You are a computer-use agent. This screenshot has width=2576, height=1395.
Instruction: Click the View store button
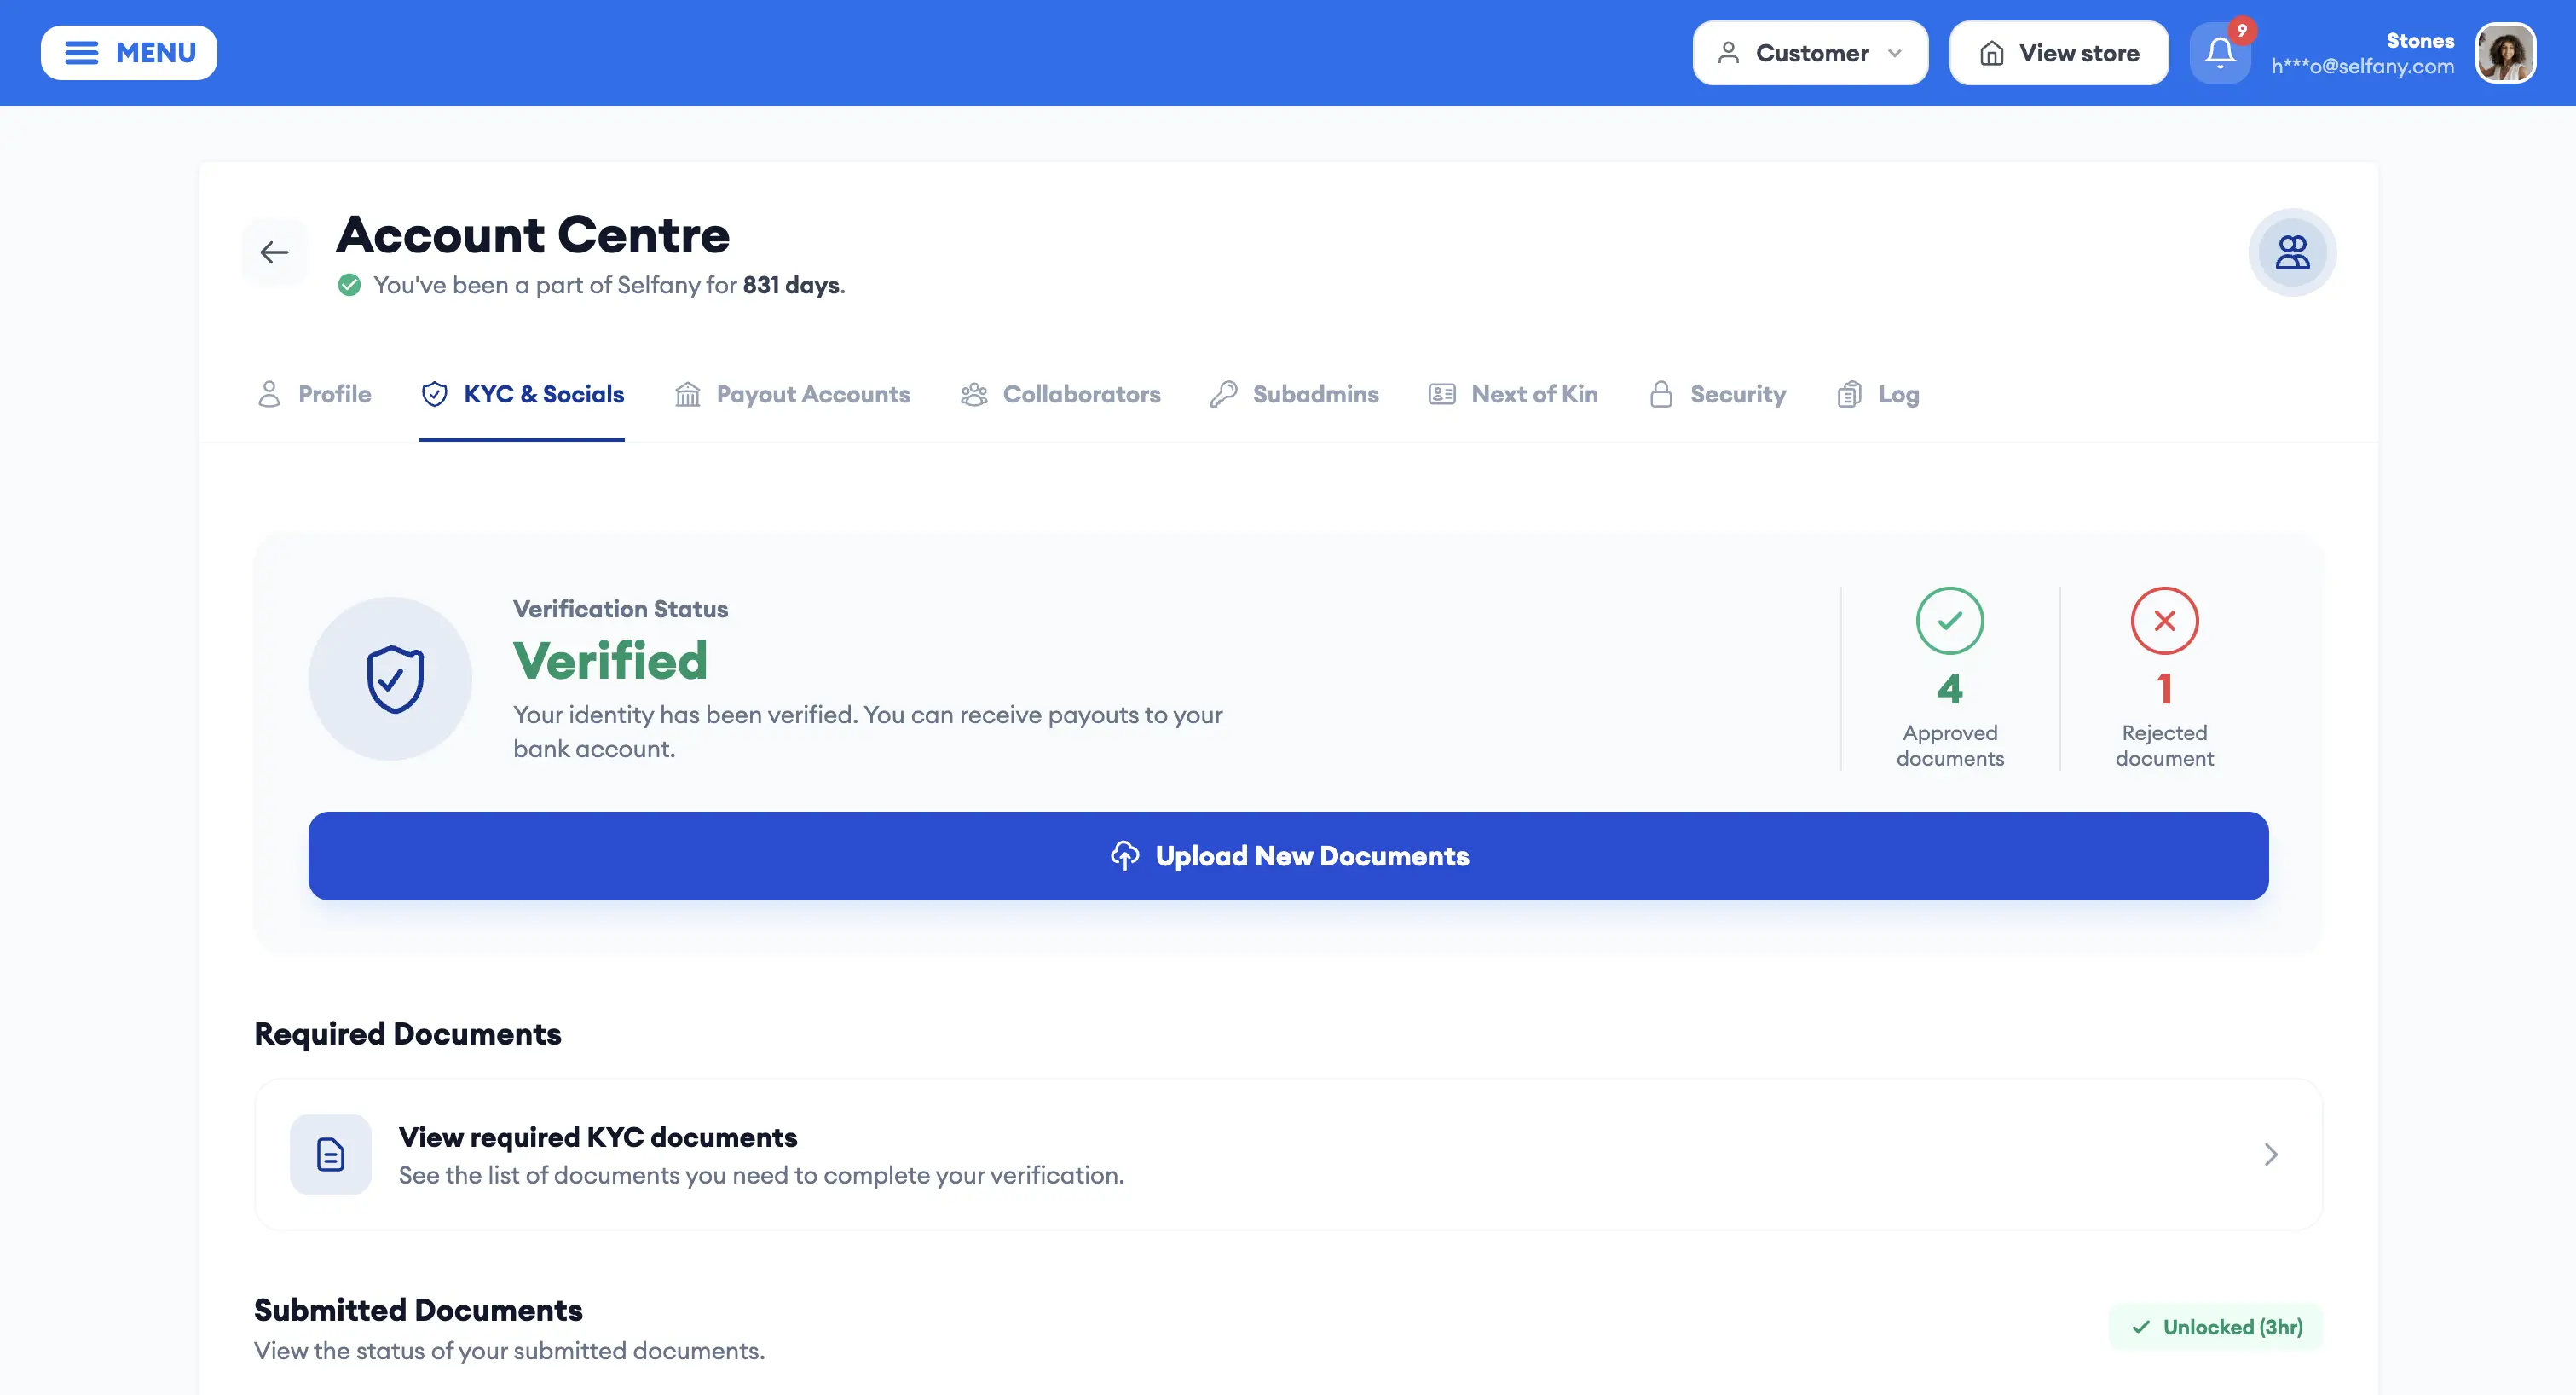tap(2059, 53)
